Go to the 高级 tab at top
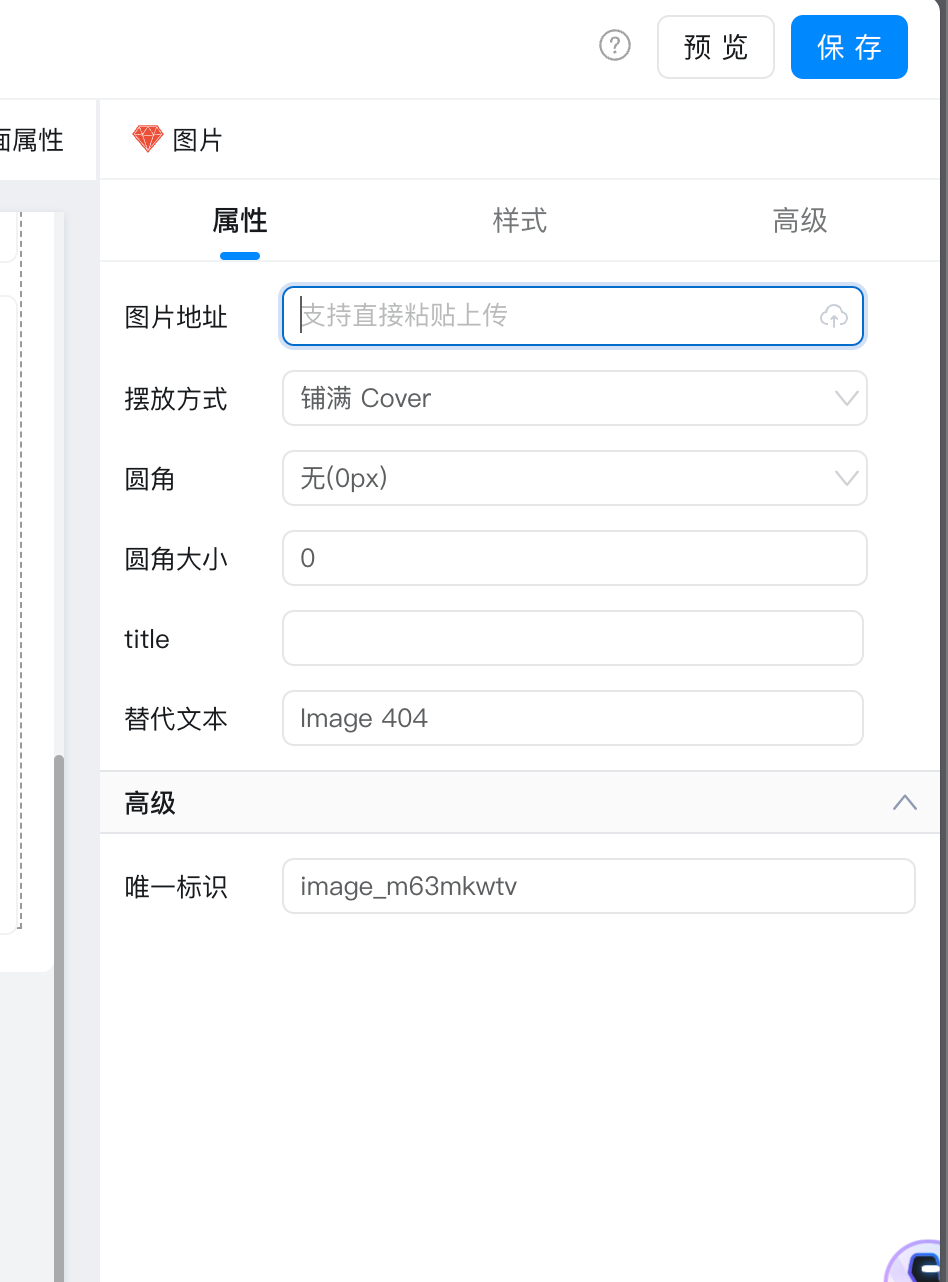This screenshot has height=1282, width=948. (800, 221)
